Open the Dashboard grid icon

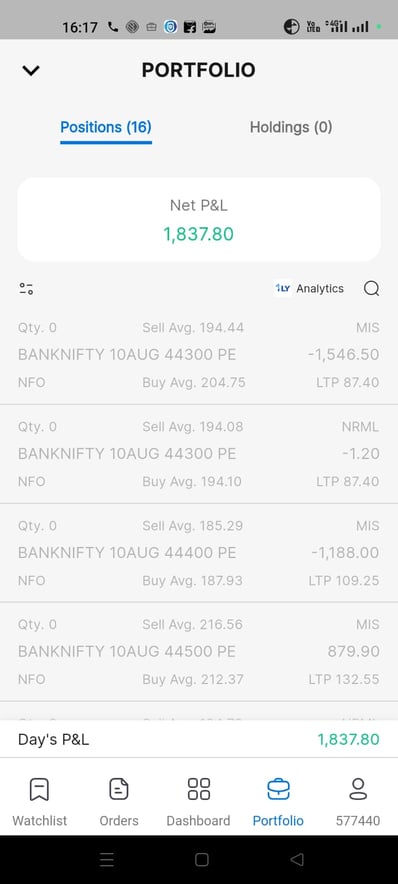pyautogui.click(x=198, y=789)
